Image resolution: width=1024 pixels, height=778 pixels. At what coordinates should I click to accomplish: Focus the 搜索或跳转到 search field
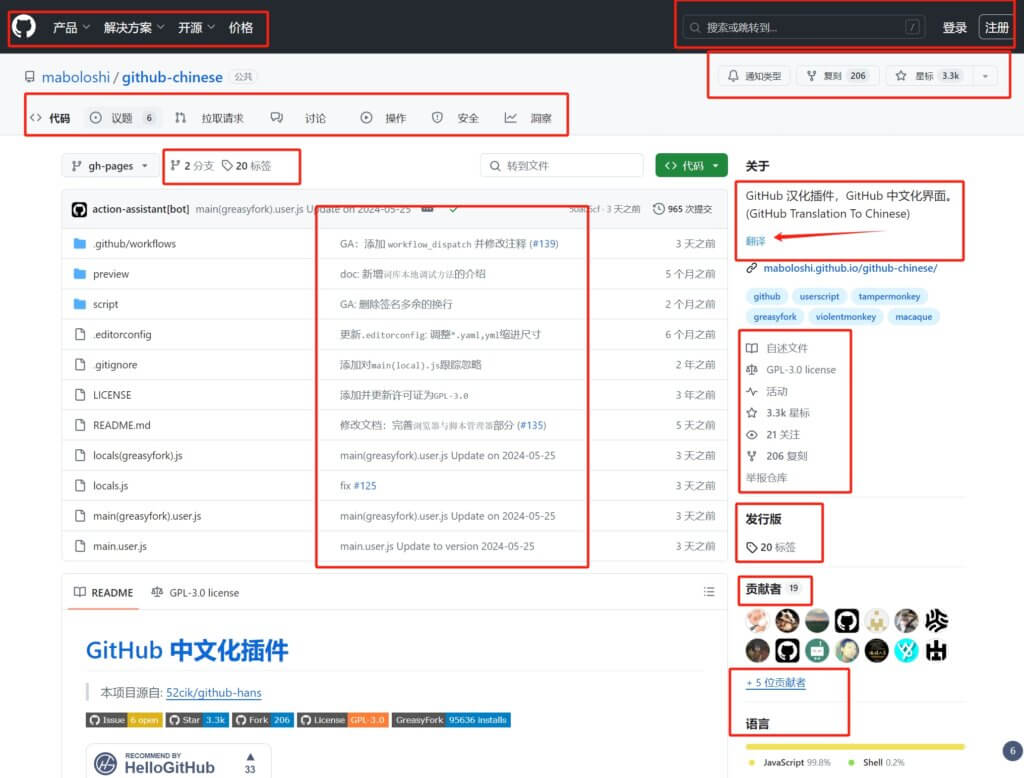tap(803, 27)
